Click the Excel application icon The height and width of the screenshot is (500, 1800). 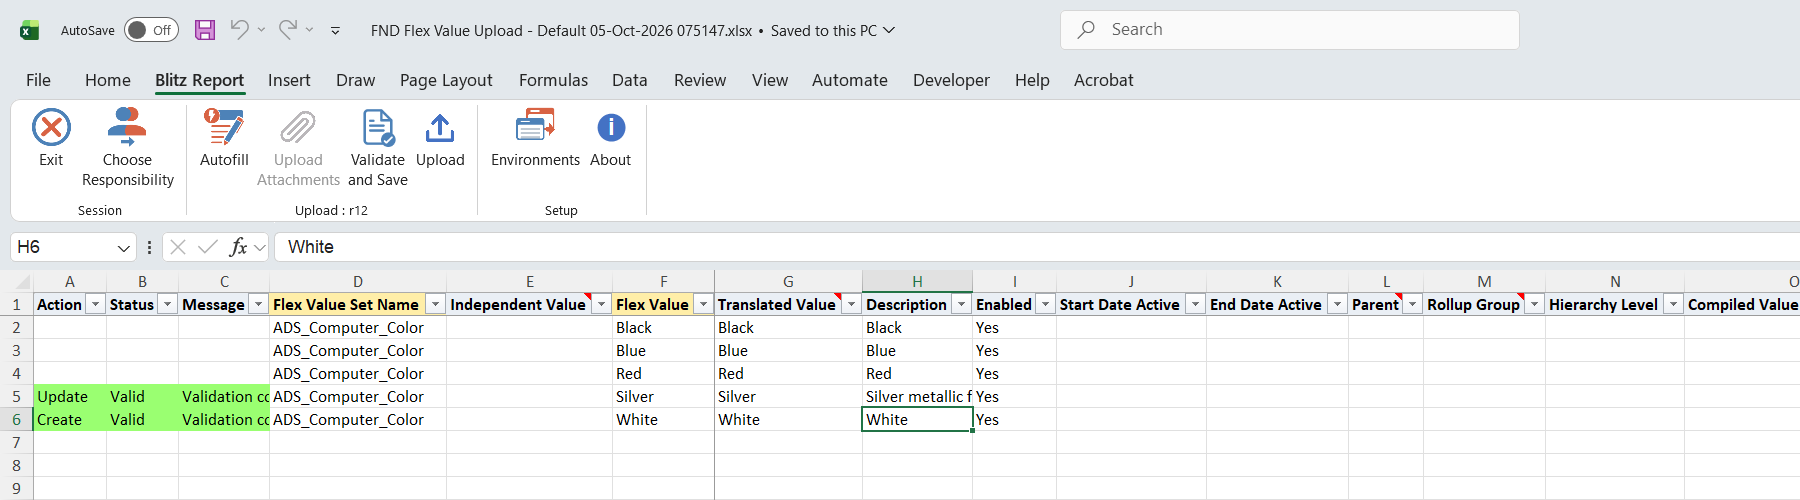click(x=30, y=30)
